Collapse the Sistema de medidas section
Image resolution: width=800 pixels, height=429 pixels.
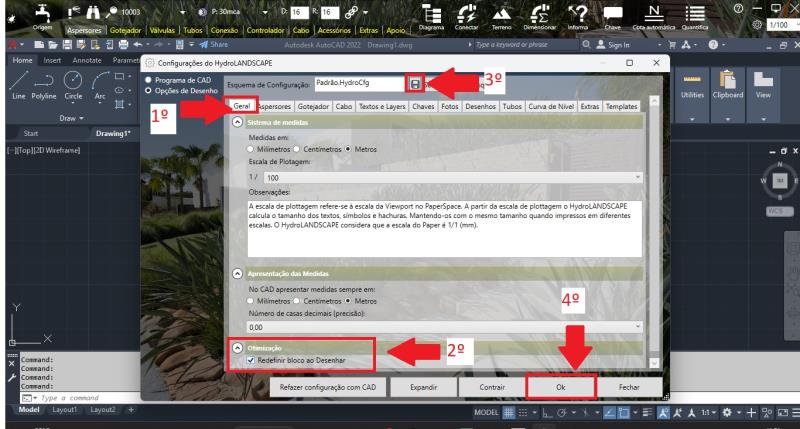(x=237, y=122)
